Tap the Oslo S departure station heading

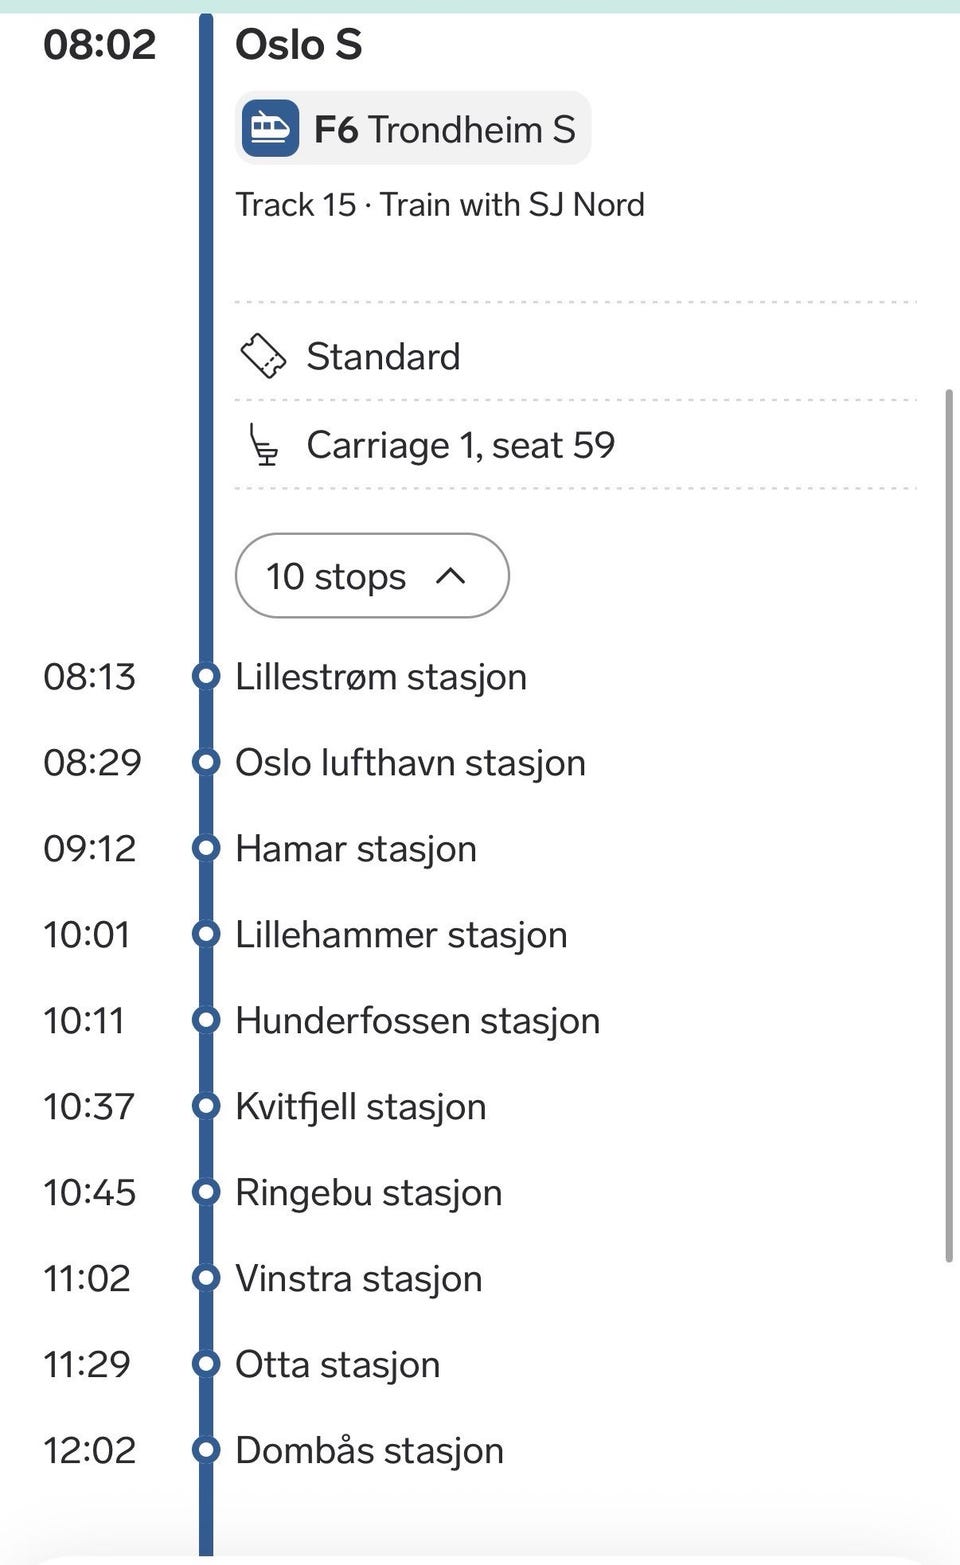click(298, 45)
